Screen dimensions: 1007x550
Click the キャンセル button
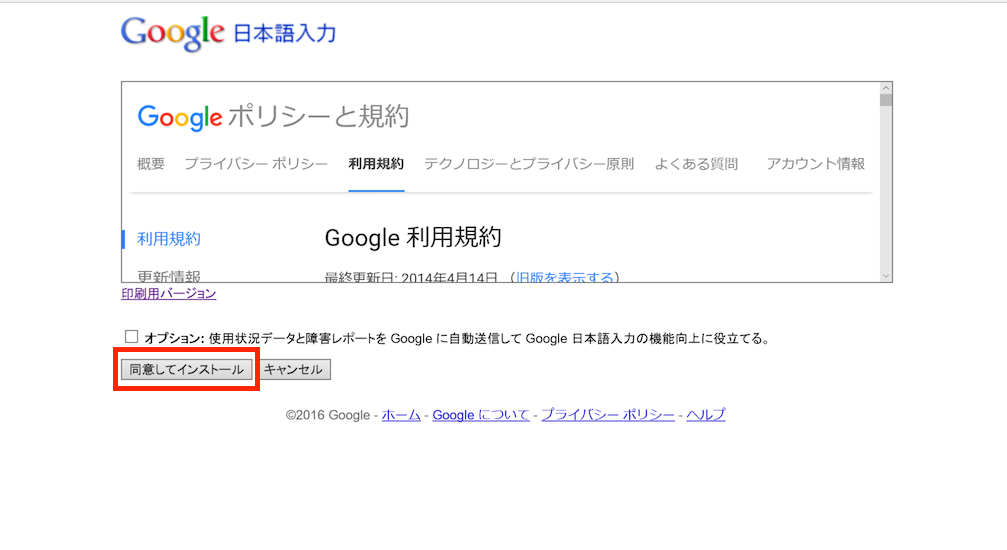[x=293, y=369]
